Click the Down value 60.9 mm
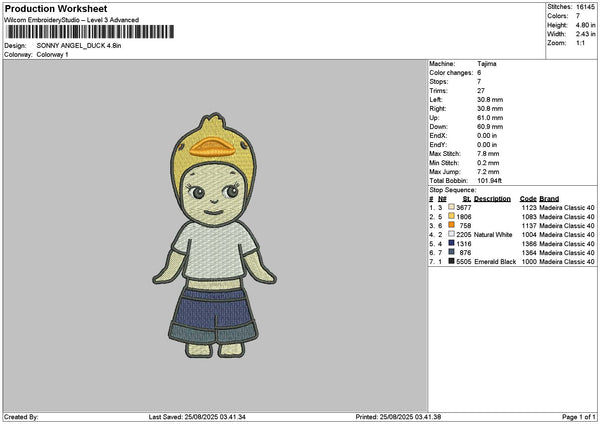 [490, 127]
